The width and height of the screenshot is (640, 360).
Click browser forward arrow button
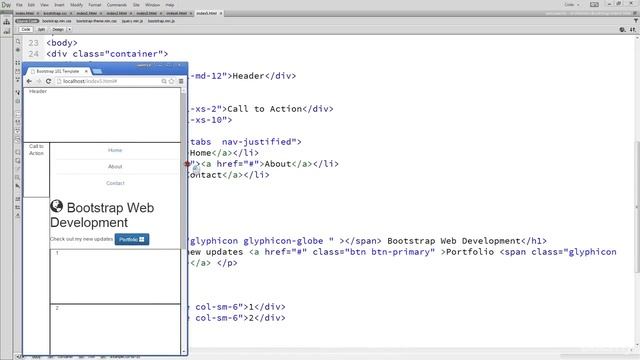[x=39, y=81]
